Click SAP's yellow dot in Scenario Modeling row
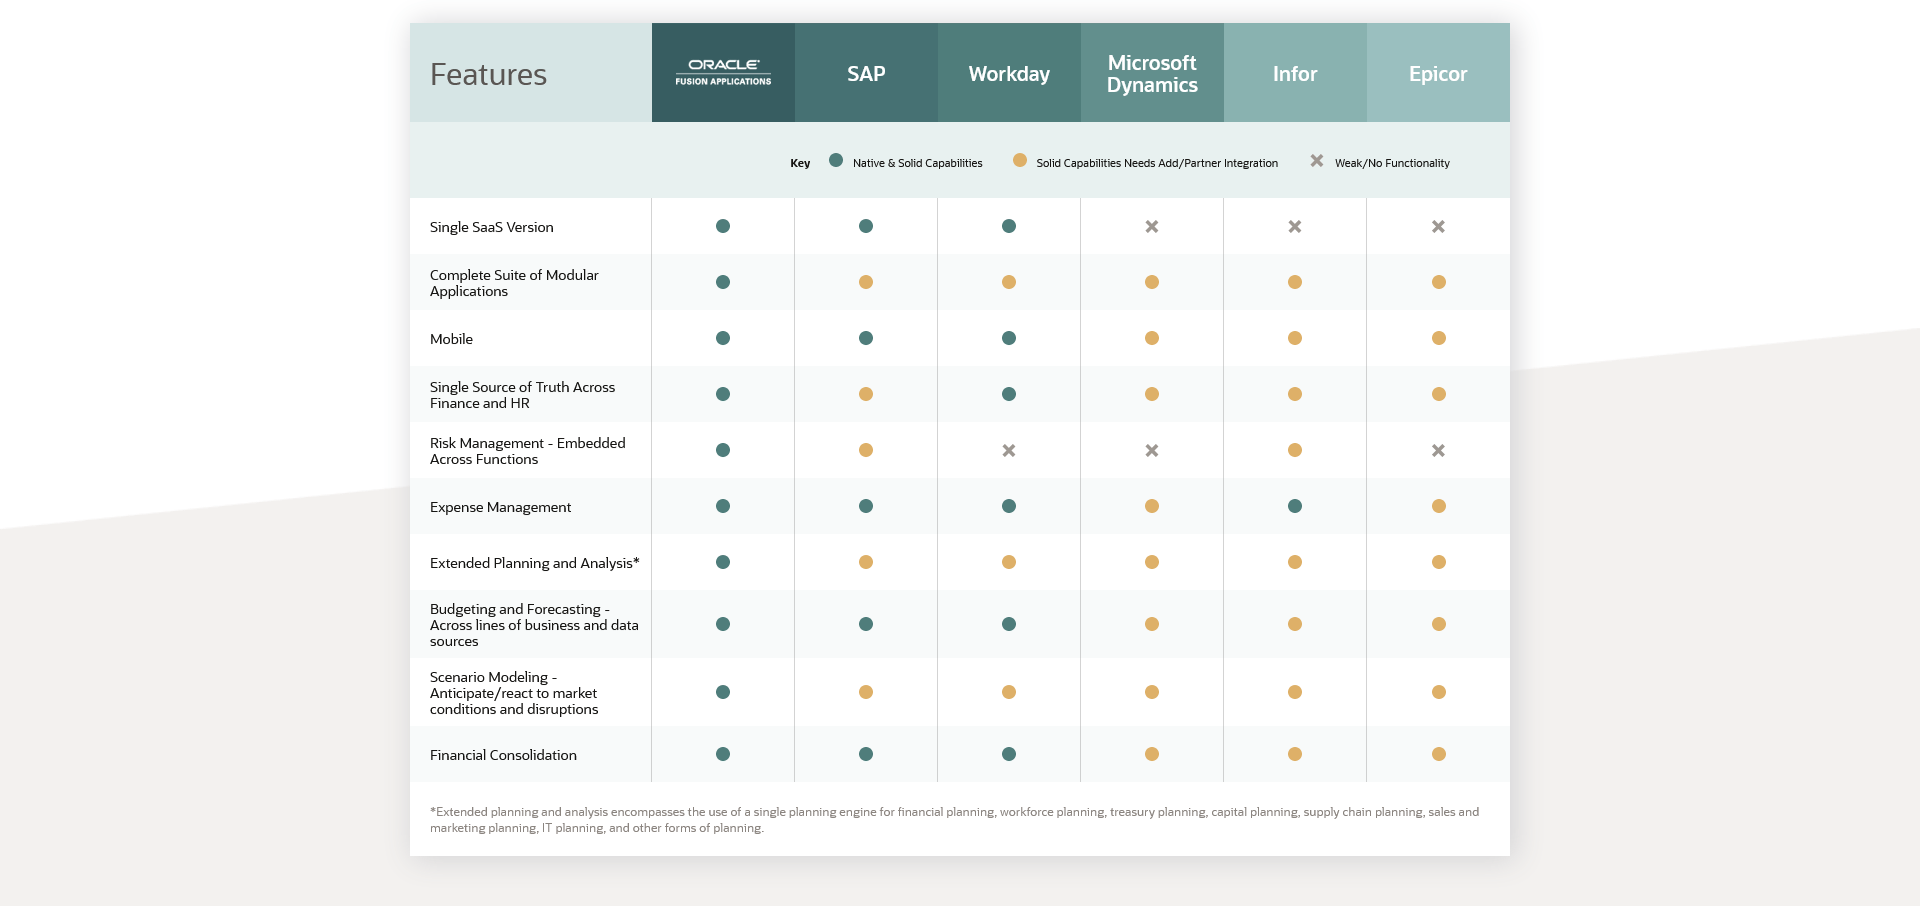Screen dimensions: 1920x906 (x=866, y=692)
